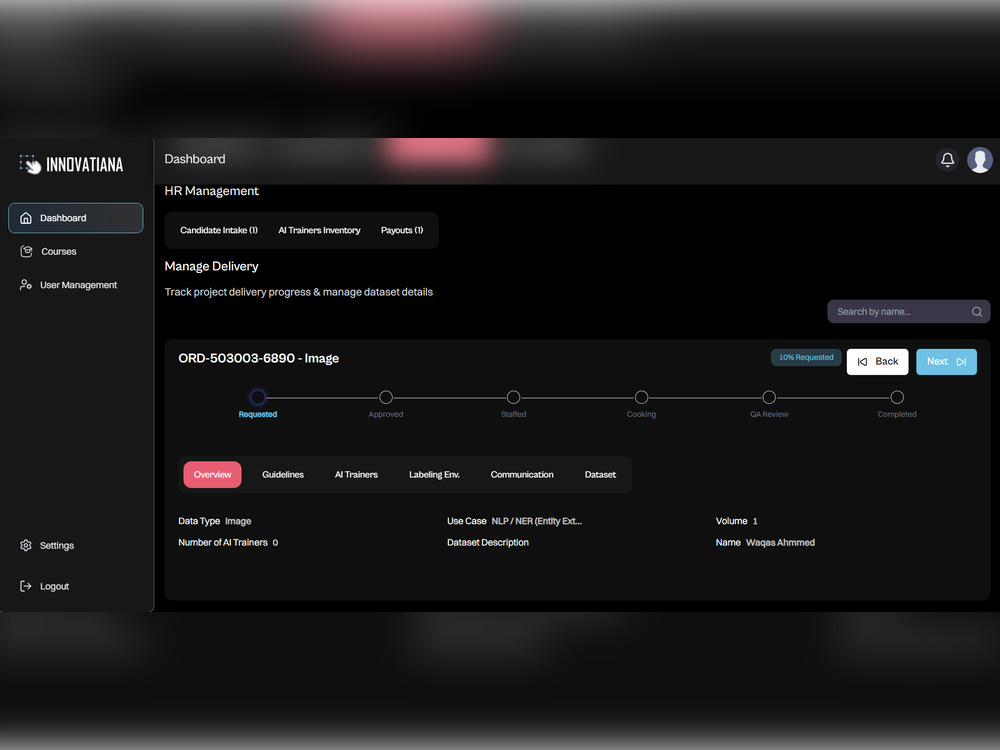
Task: Click the ORD-503003-6890 - Image title
Action: coord(258,358)
